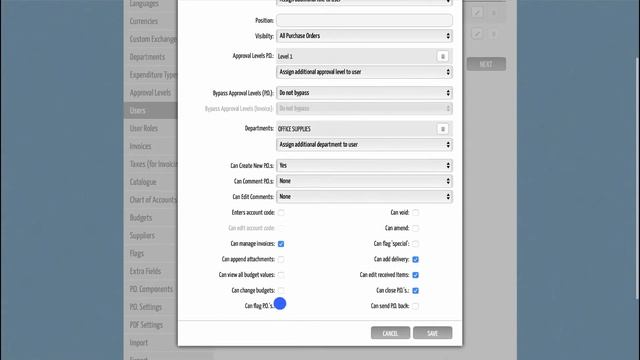Screen dimensions: 640x360
Task: Uncheck Can add delivery checkbox
Action: 415,259
